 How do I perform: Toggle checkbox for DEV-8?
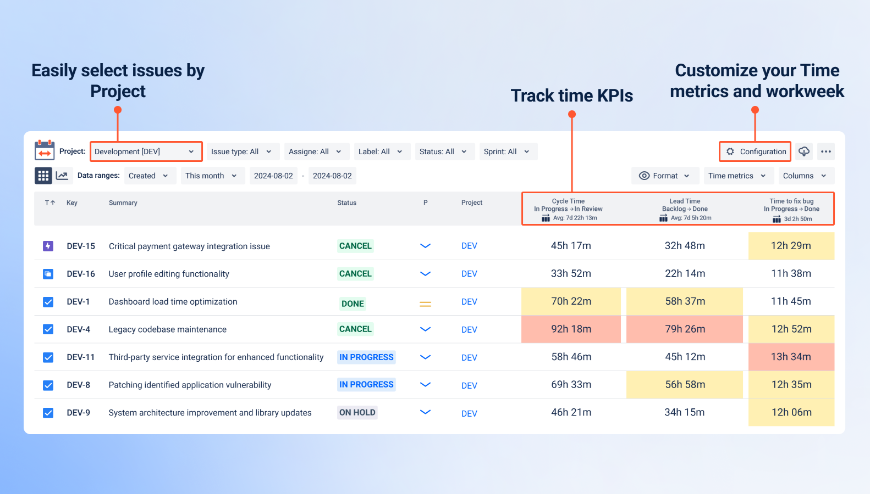click(48, 385)
